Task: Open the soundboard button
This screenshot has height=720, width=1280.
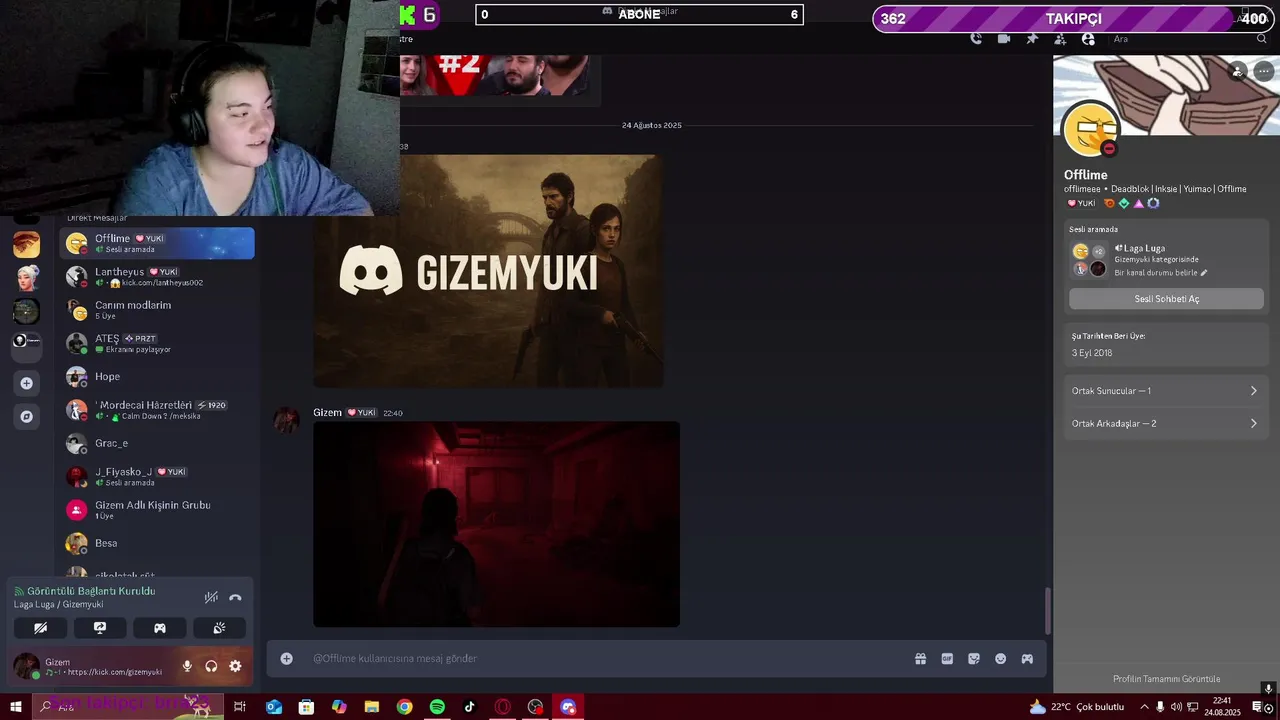Action: click(x=219, y=628)
